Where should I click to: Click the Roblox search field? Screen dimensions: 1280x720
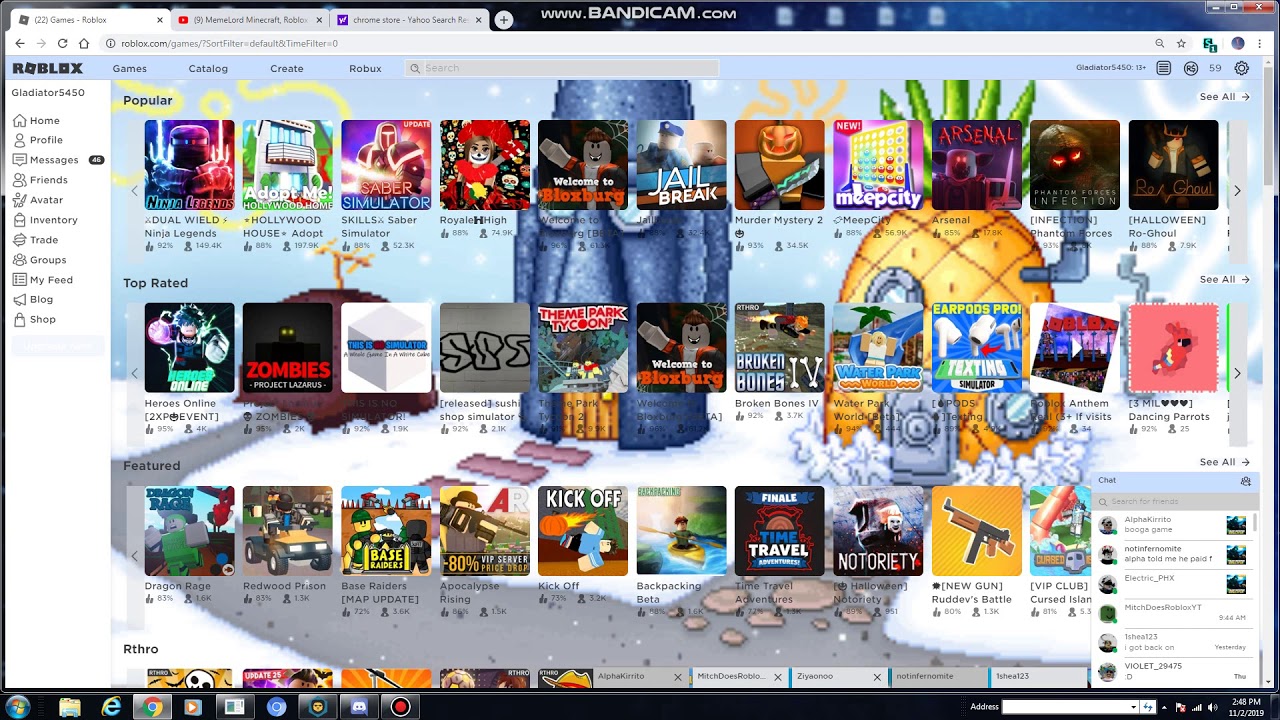click(x=563, y=68)
